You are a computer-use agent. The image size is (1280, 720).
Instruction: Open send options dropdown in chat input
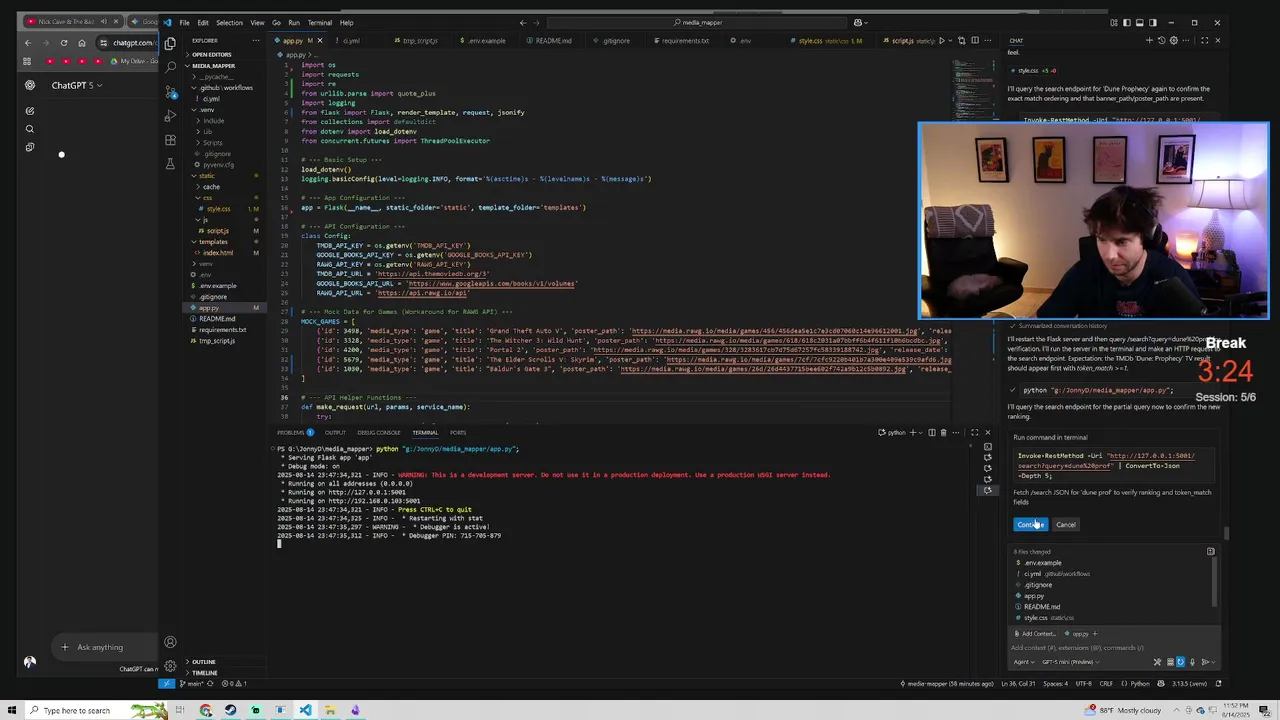1213,662
